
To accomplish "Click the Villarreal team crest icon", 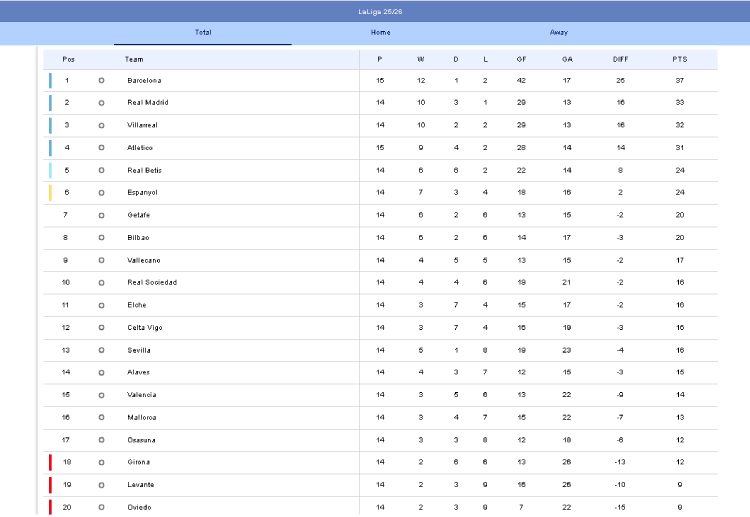I will pos(101,125).
